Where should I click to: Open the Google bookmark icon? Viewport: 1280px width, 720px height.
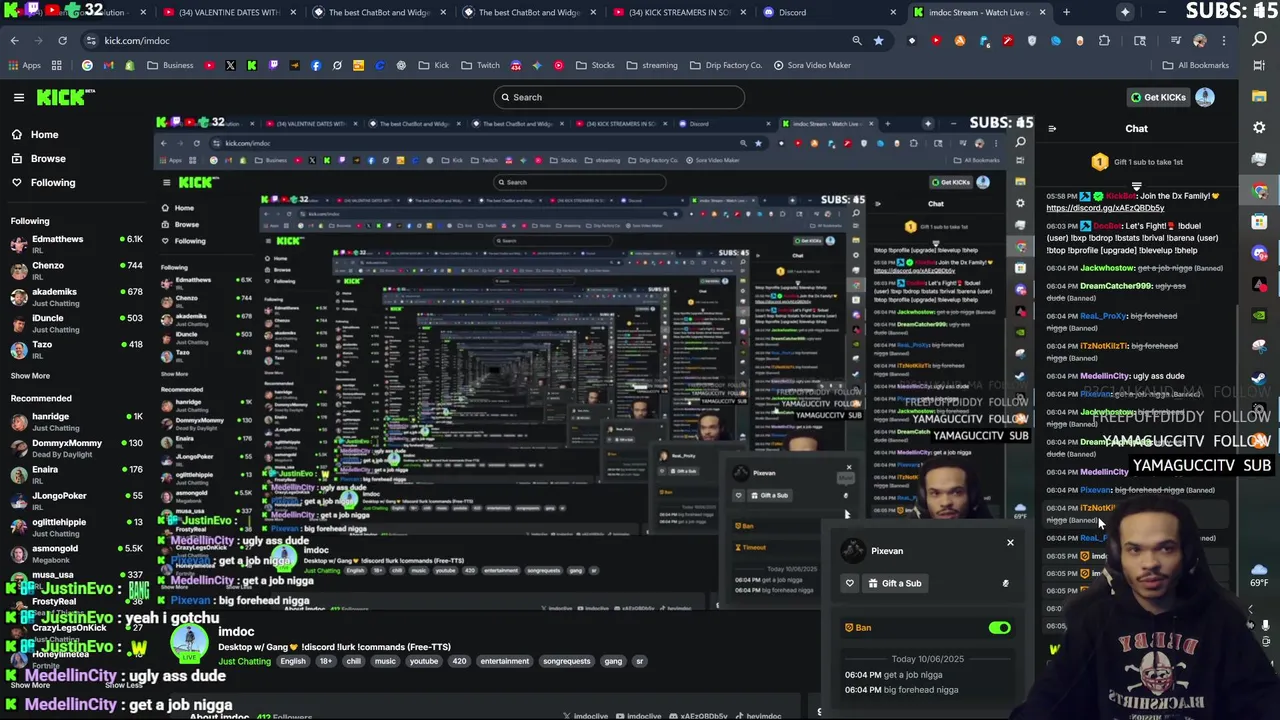point(87,65)
